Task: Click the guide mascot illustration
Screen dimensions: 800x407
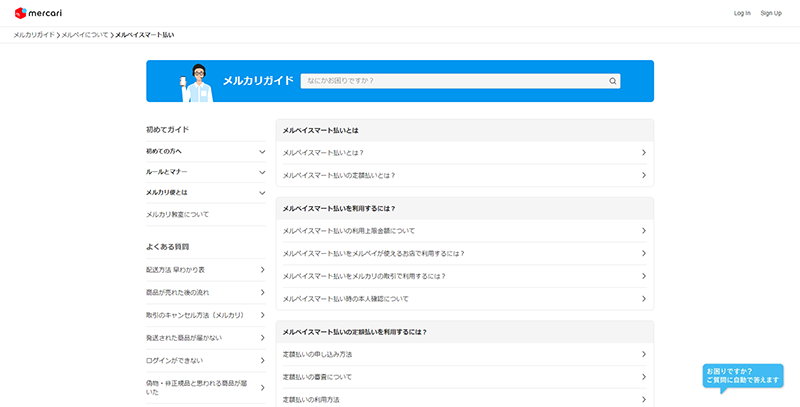Action: pyautogui.click(x=196, y=83)
